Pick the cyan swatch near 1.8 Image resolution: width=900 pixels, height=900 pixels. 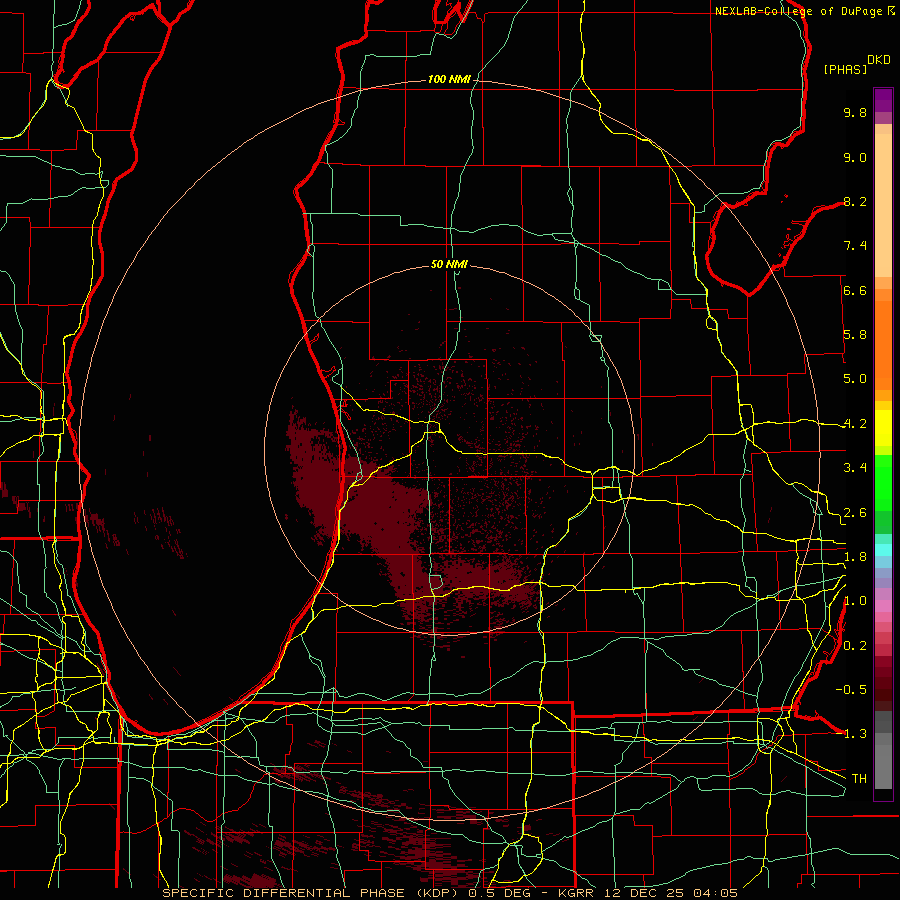(x=883, y=549)
